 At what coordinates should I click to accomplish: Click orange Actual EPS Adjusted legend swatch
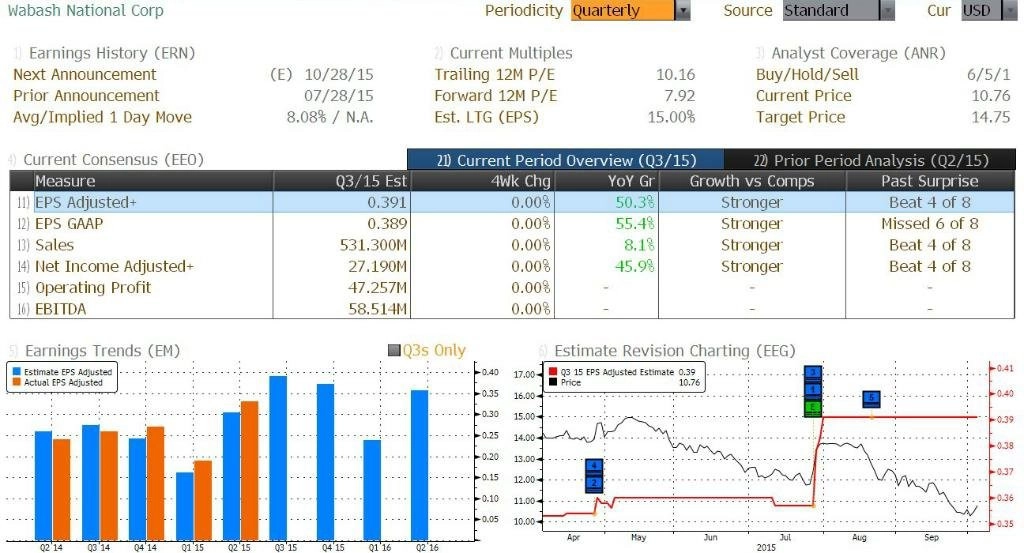16,382
